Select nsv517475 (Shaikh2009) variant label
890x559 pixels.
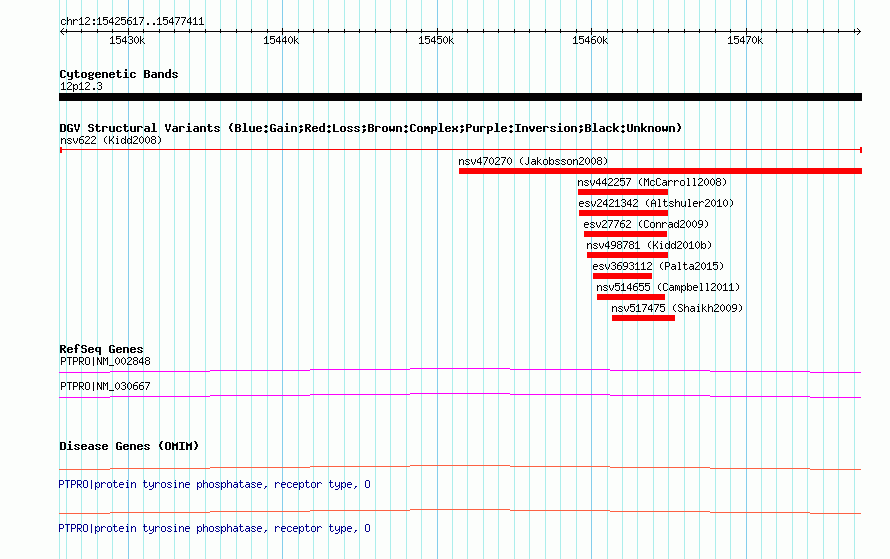click(x=677, y=308)
